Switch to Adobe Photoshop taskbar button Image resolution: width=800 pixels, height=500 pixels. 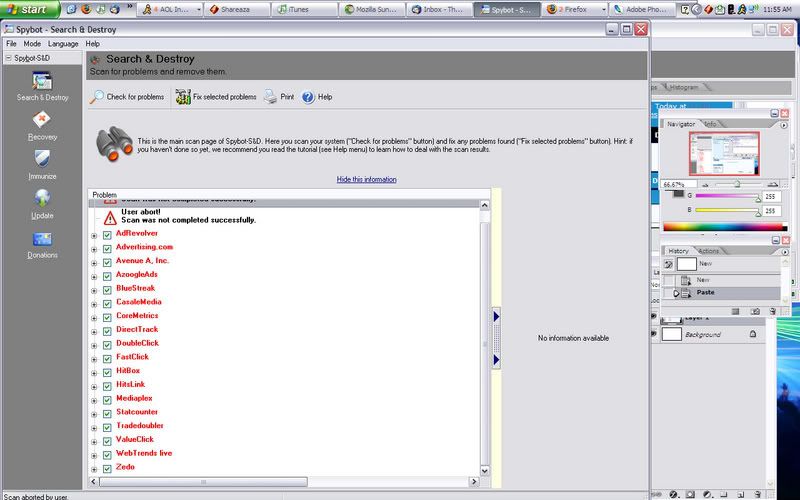[x=643, y=9]
